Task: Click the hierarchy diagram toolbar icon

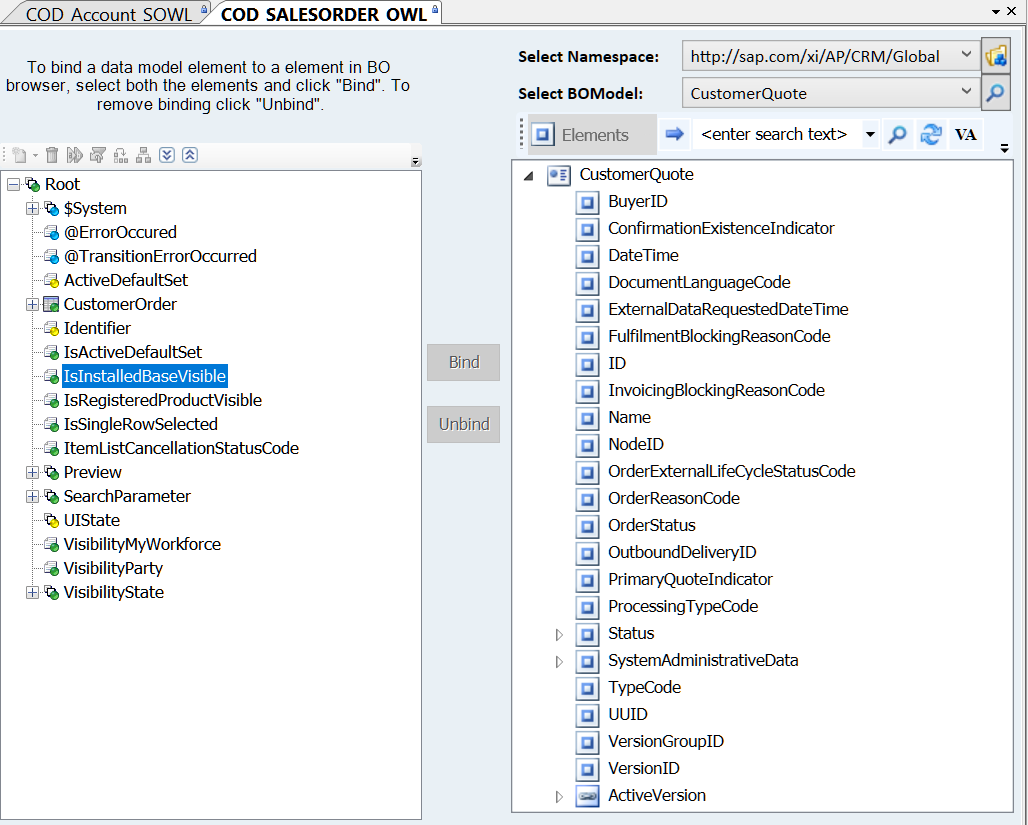Action: tap(144, 155)
